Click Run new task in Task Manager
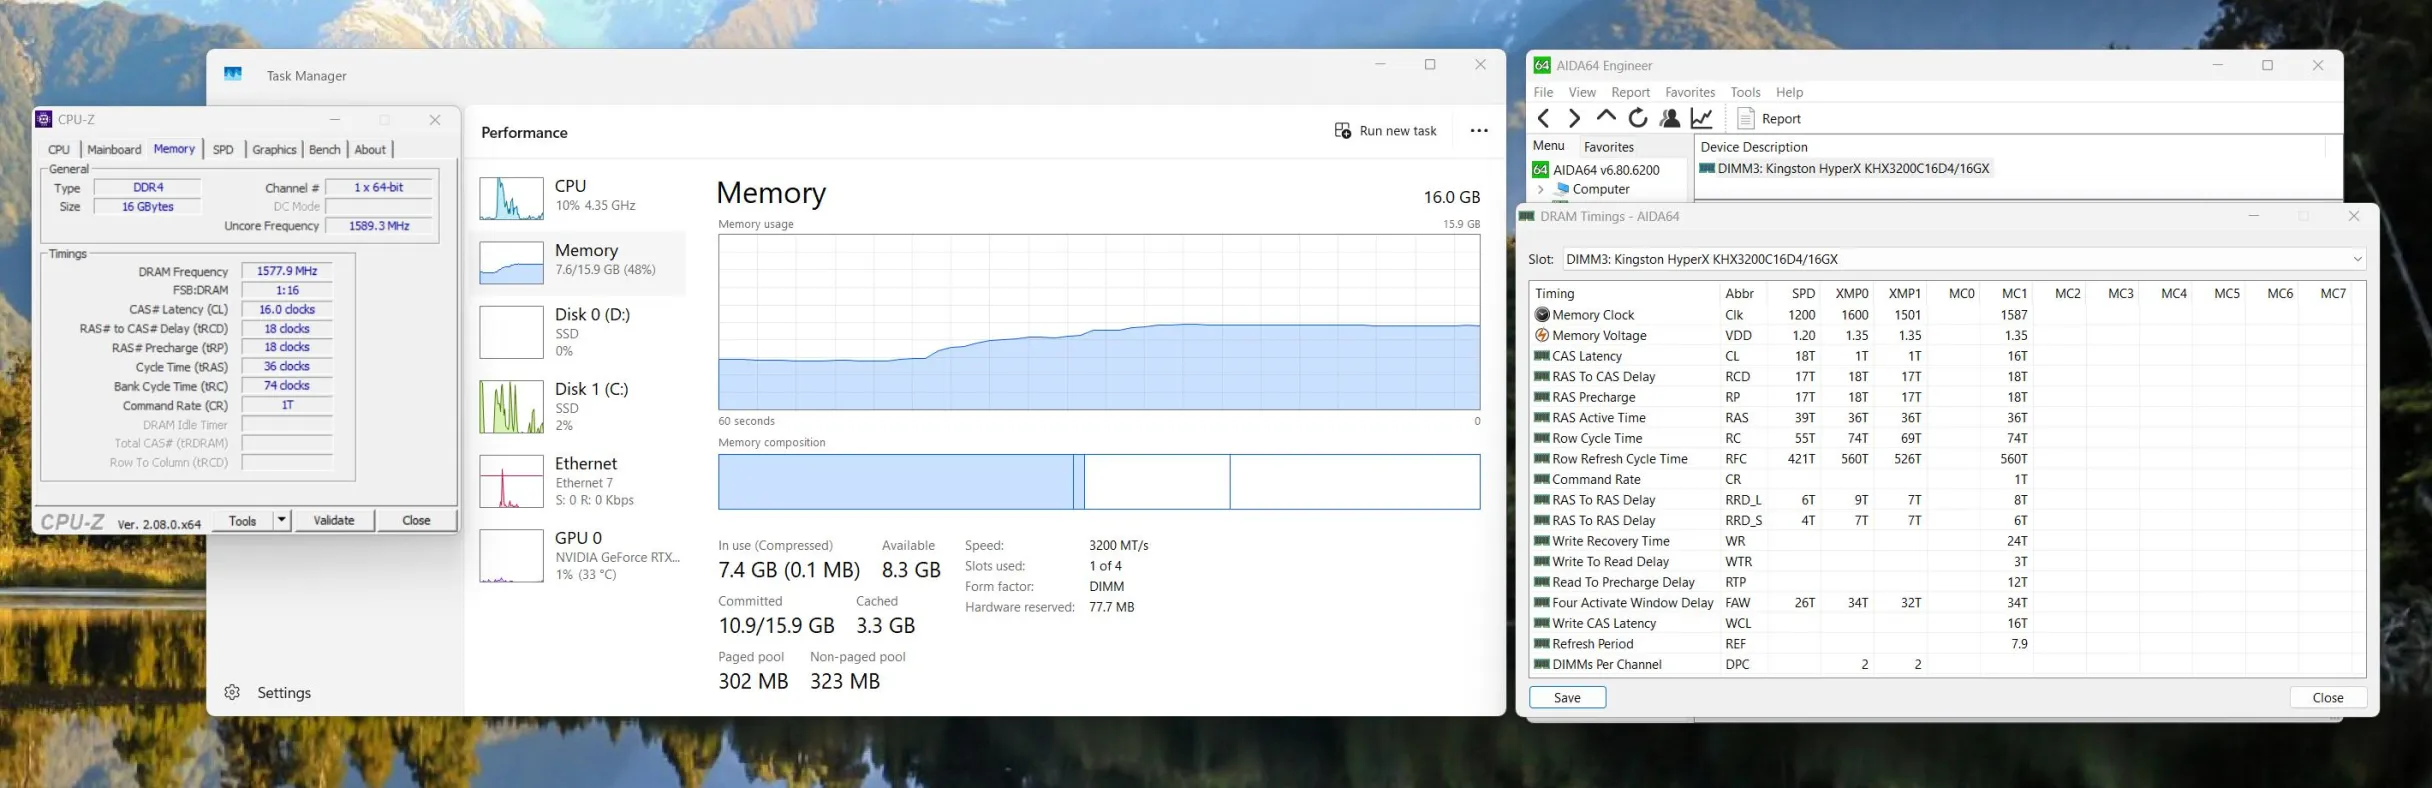Viewport: 2432px width, 788px height. pos(1385,131)
